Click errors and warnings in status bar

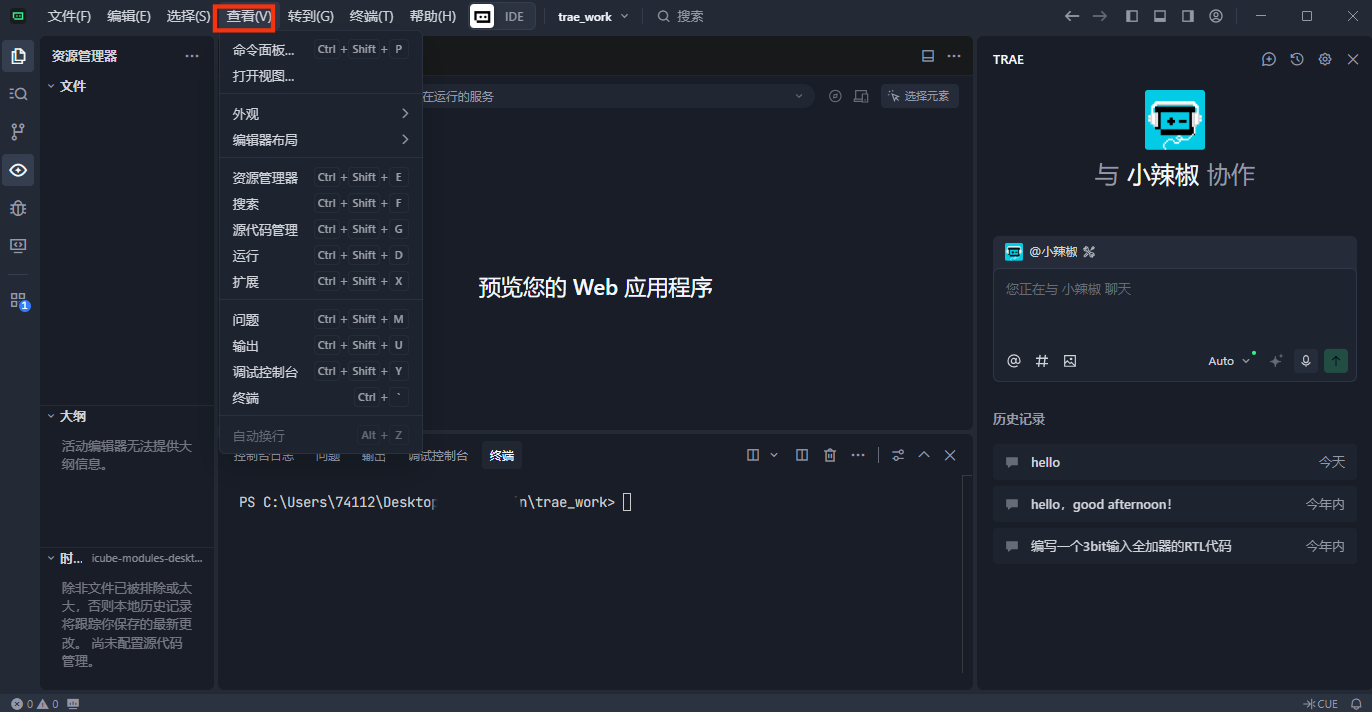(x=35, y=704)
